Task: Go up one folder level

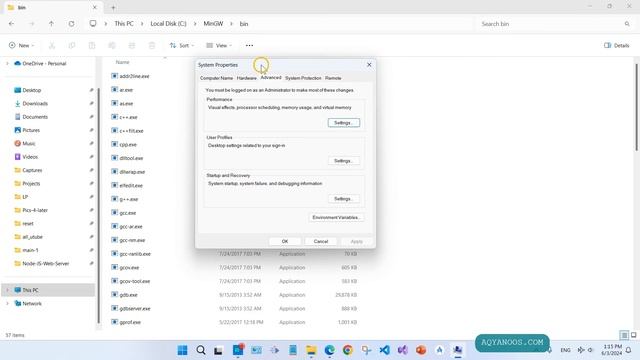Action: click(x=51, y=24)
